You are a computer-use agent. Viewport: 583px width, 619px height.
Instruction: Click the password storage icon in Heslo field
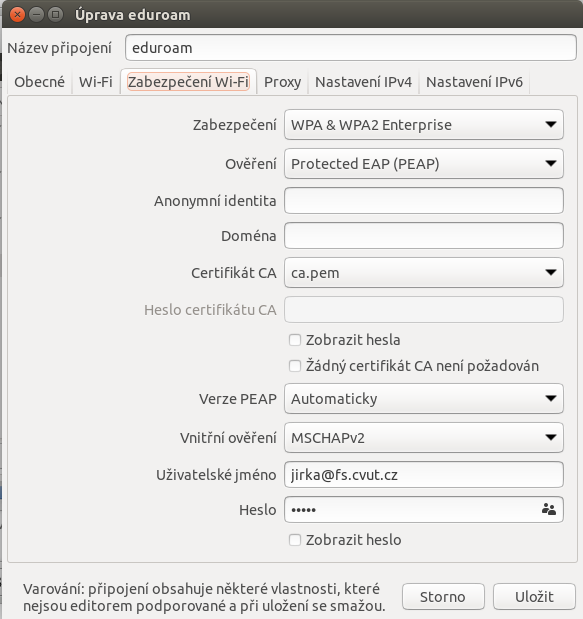549,510
